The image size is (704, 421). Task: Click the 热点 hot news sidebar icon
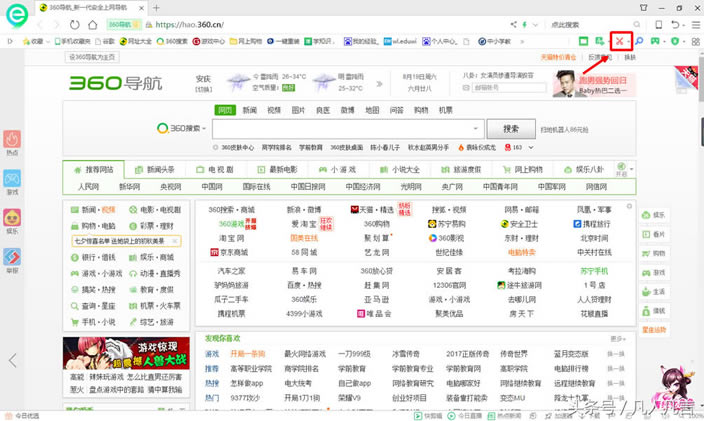(12, 142)
